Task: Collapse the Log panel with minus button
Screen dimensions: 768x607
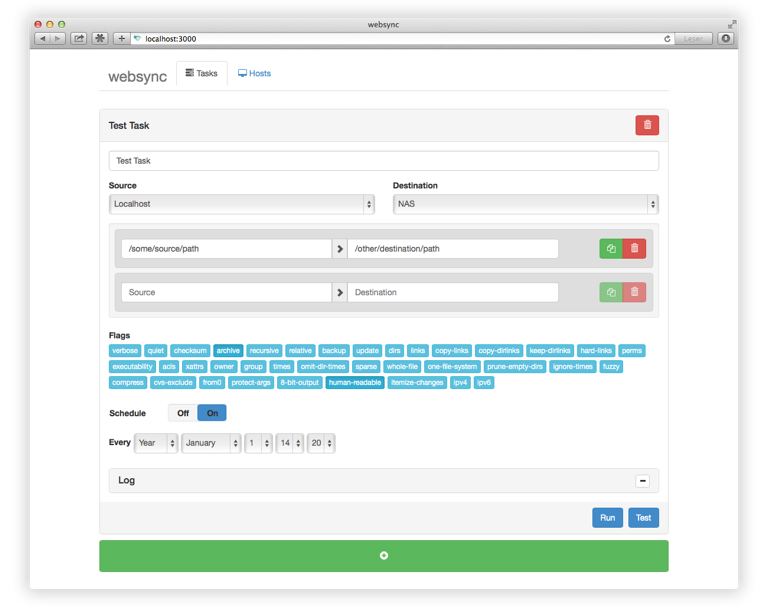Action: coord(643,481)
